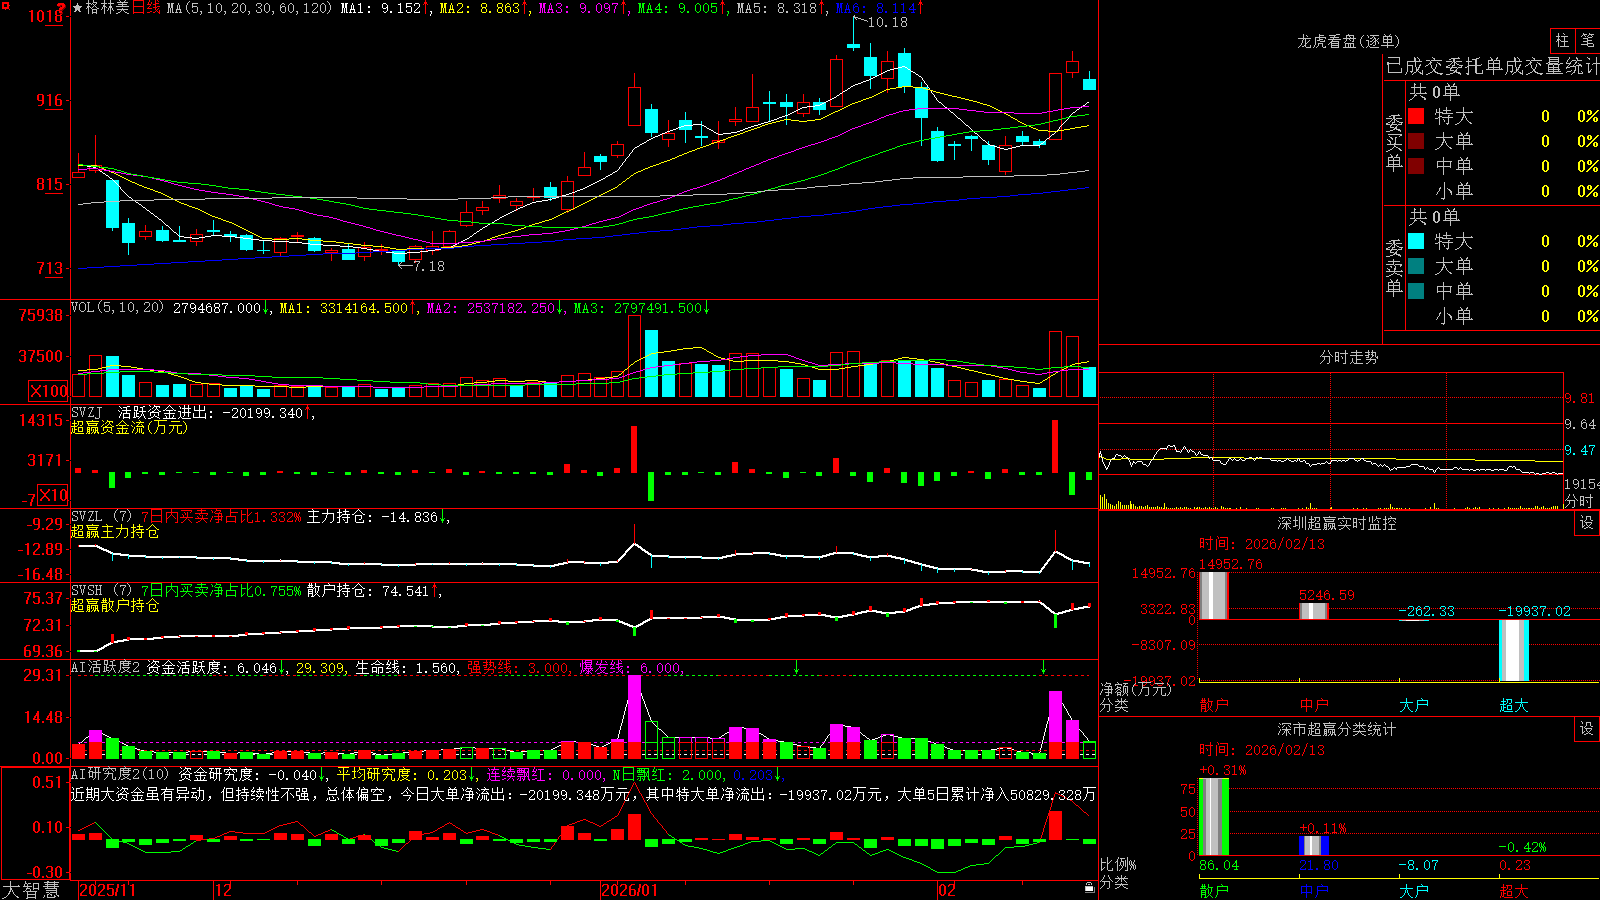The image size is (1600, 900).
Task: Click the teal 中单 sell-order swatch
Action: [1416, 291]
